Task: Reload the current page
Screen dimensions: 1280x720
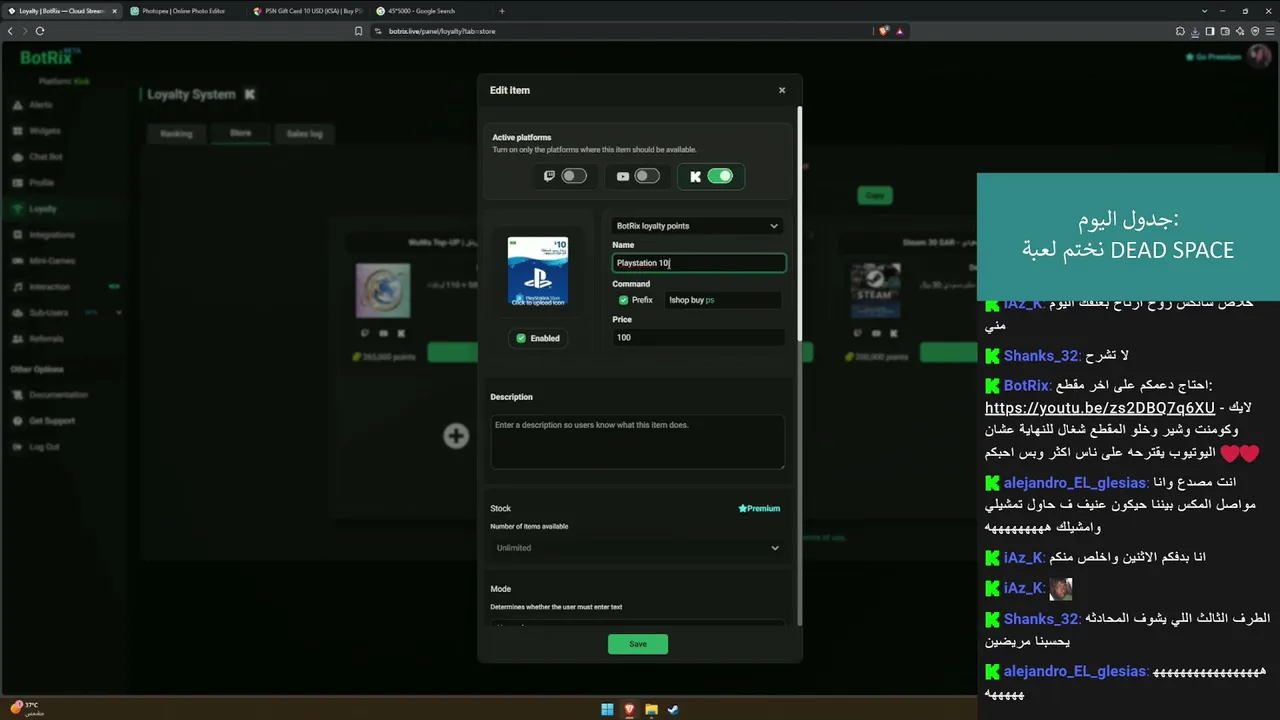Action: click(40, 31)
